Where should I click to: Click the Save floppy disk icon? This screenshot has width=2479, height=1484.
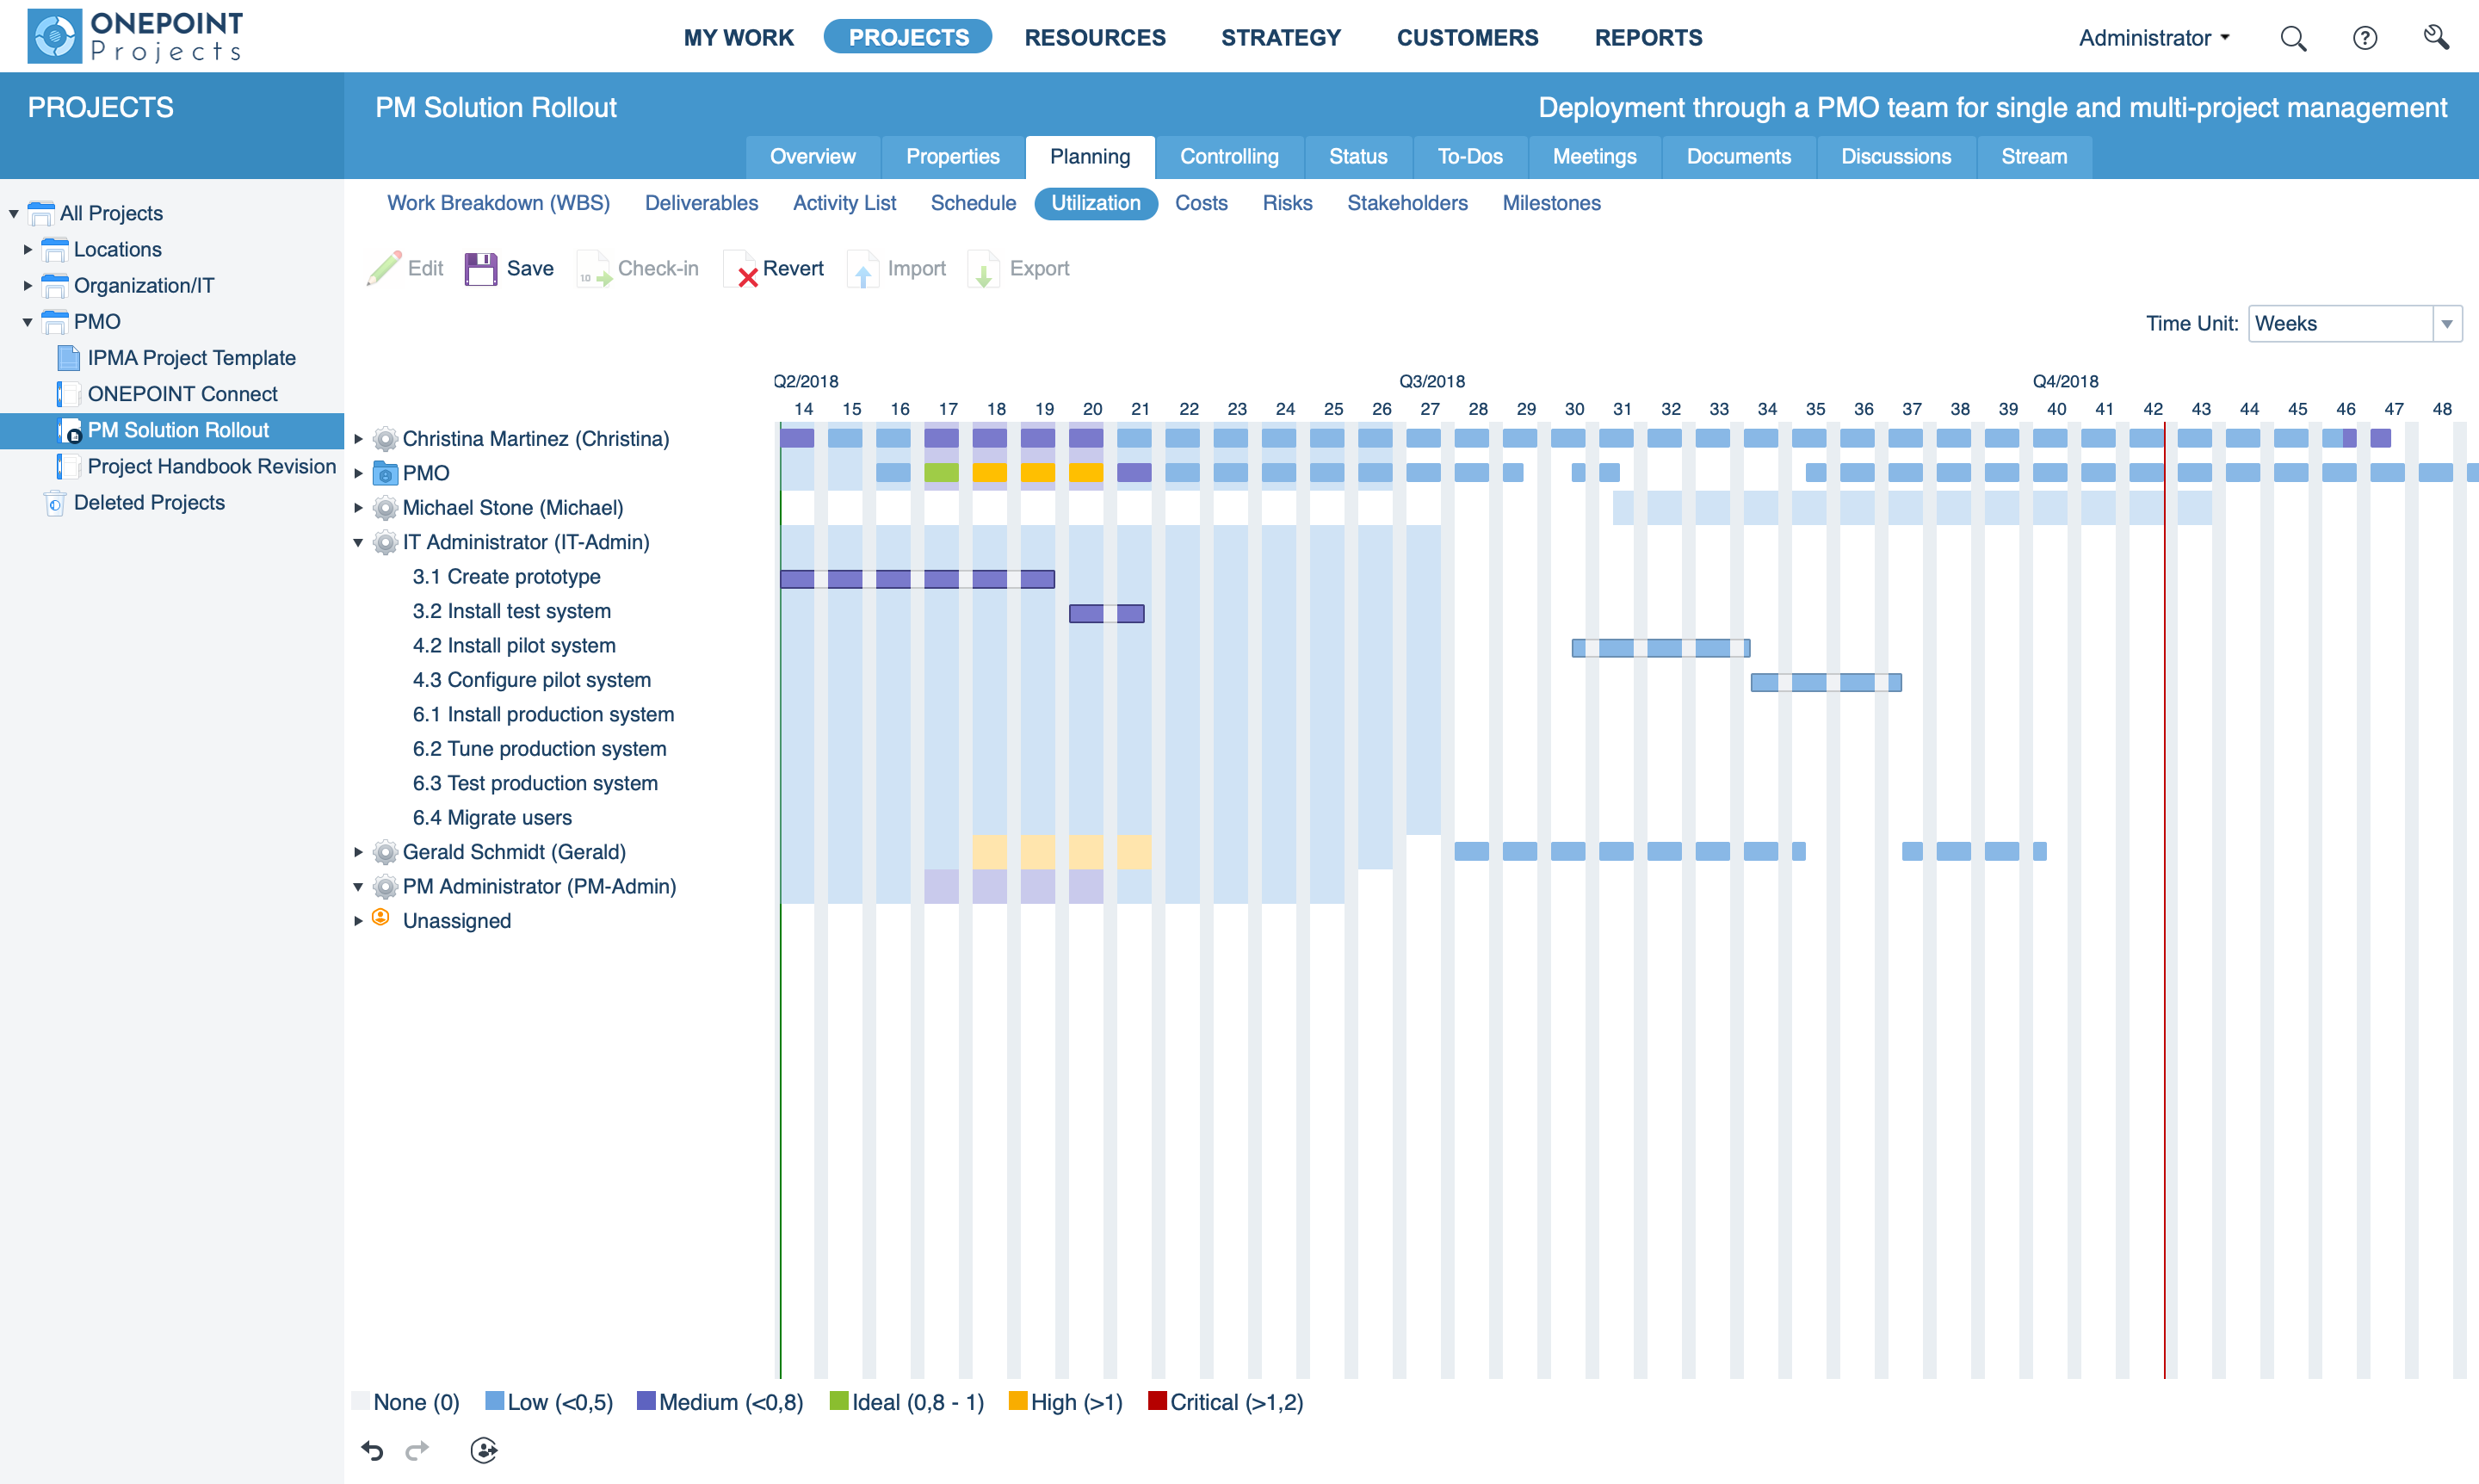tap(481, 268)
